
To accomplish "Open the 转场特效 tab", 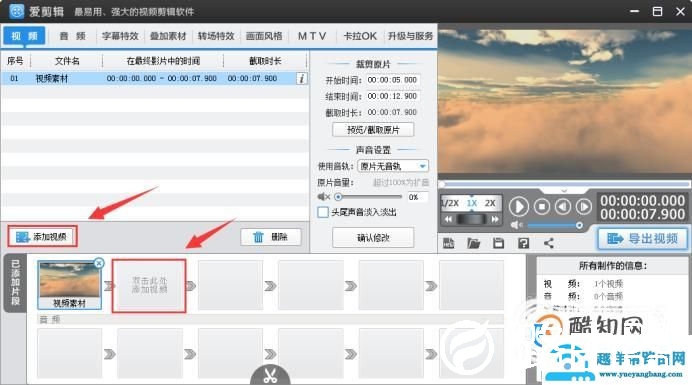I will tap(216, 36).
